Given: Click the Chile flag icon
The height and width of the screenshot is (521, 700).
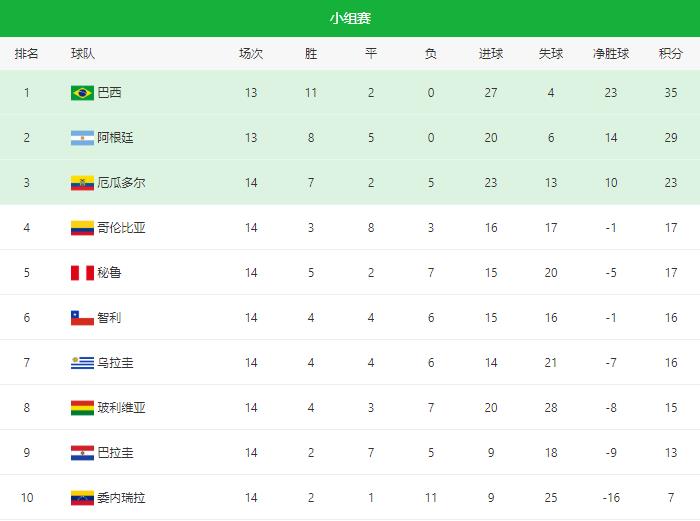Looking at the screenshot, I should pyautogui.click(x=82, y=318).
